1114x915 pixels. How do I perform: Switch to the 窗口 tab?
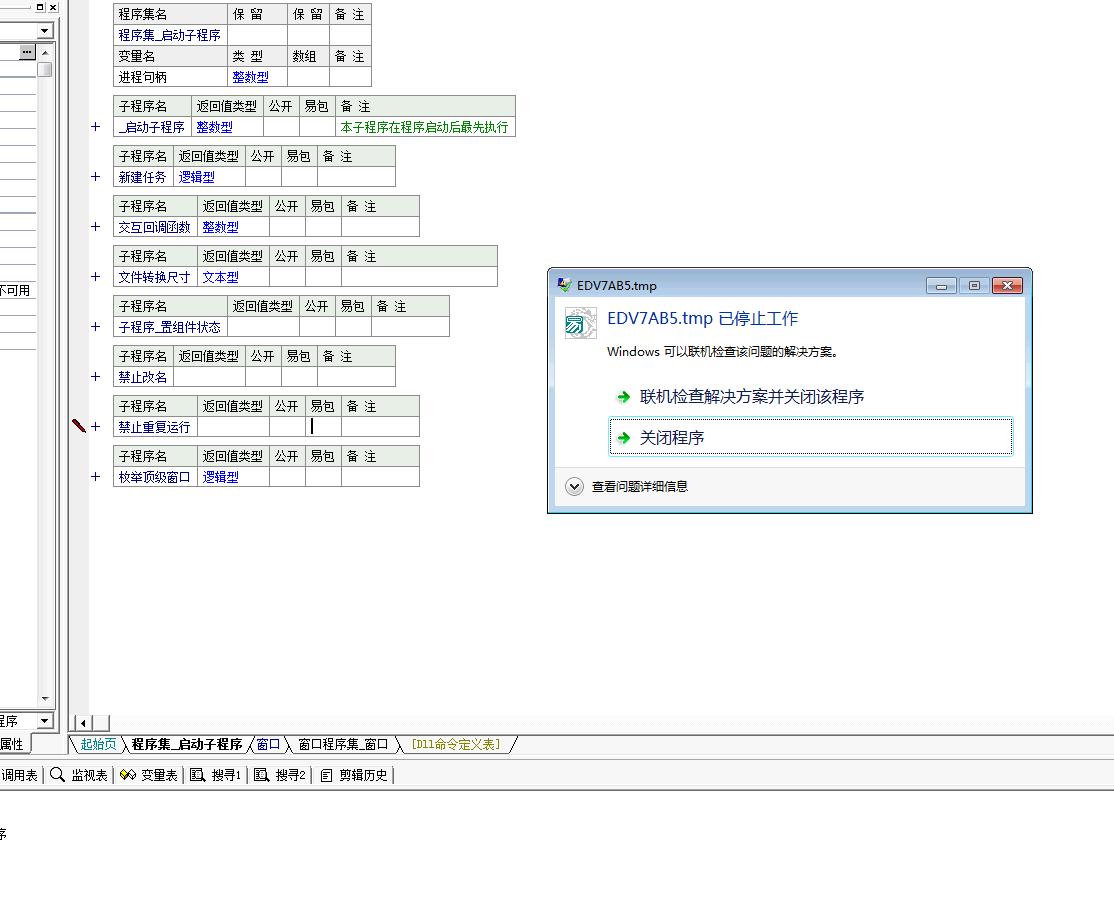click(x=268, y=744)
